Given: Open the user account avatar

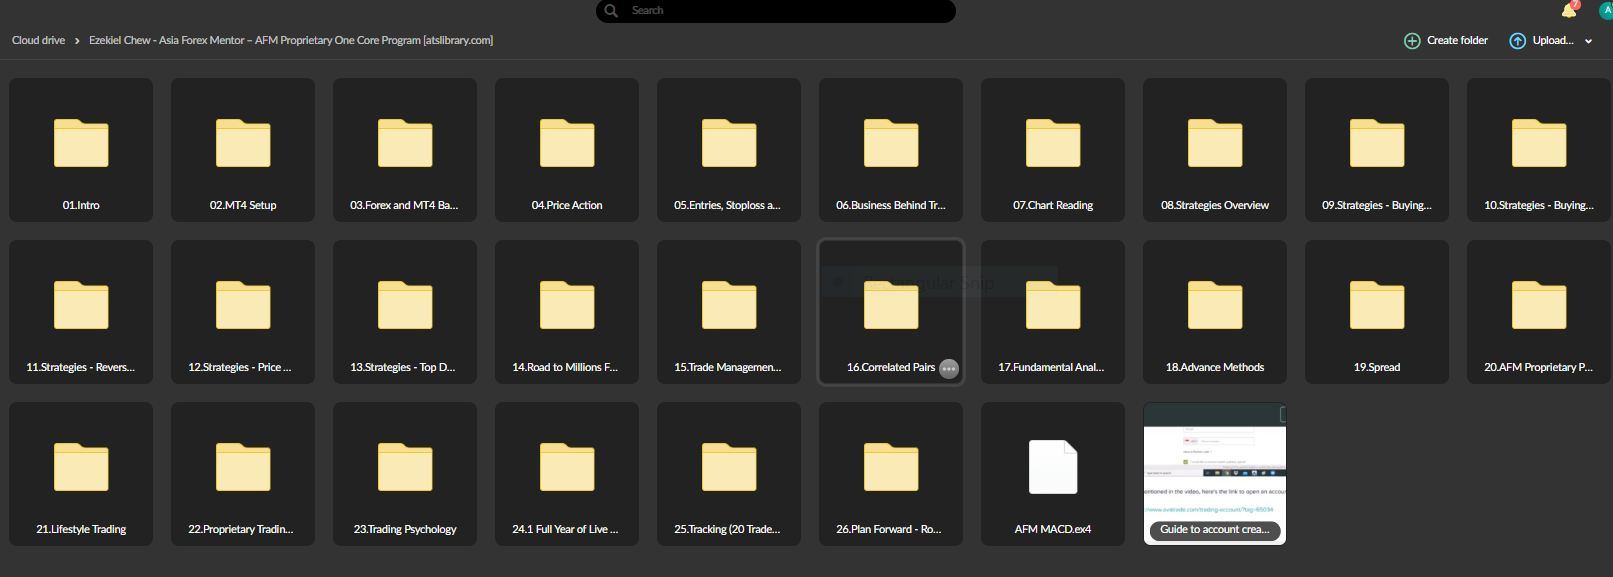Looking at the screenshot, I should (1606, 10).
